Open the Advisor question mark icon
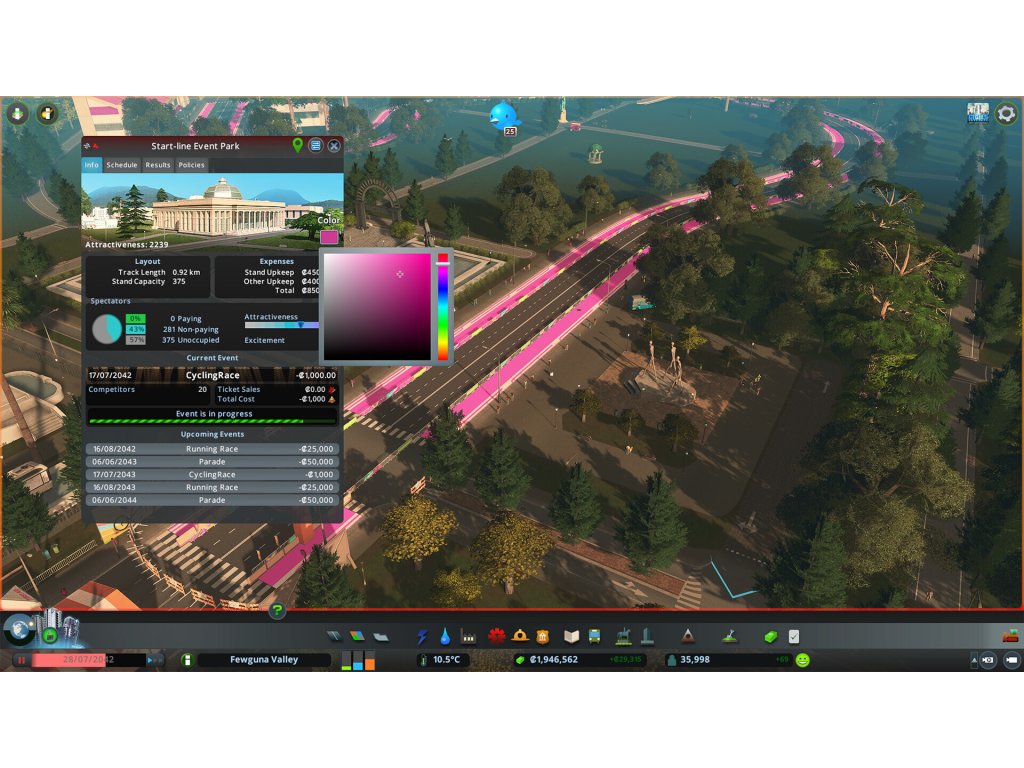This screenshot has width=1024, height=768. tap(277, 611)
